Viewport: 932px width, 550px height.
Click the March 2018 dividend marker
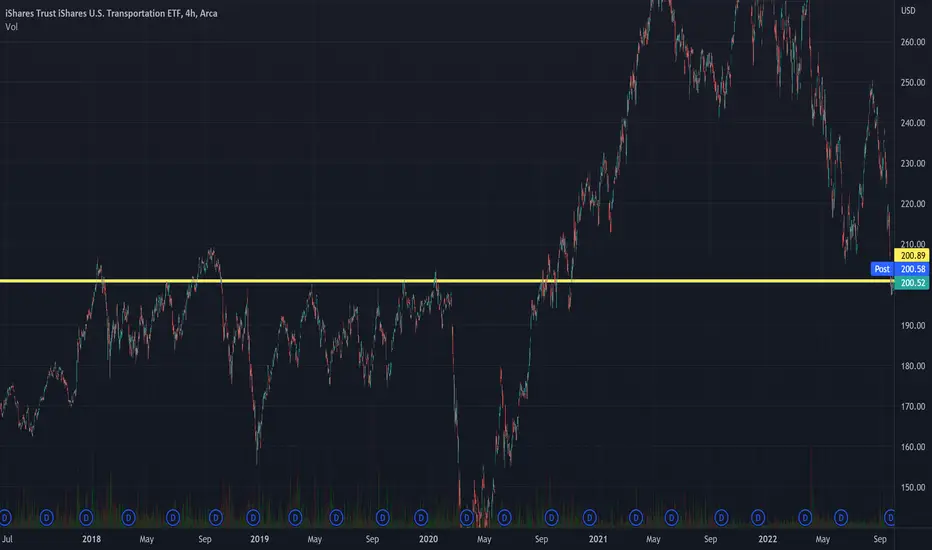[128, 518]
